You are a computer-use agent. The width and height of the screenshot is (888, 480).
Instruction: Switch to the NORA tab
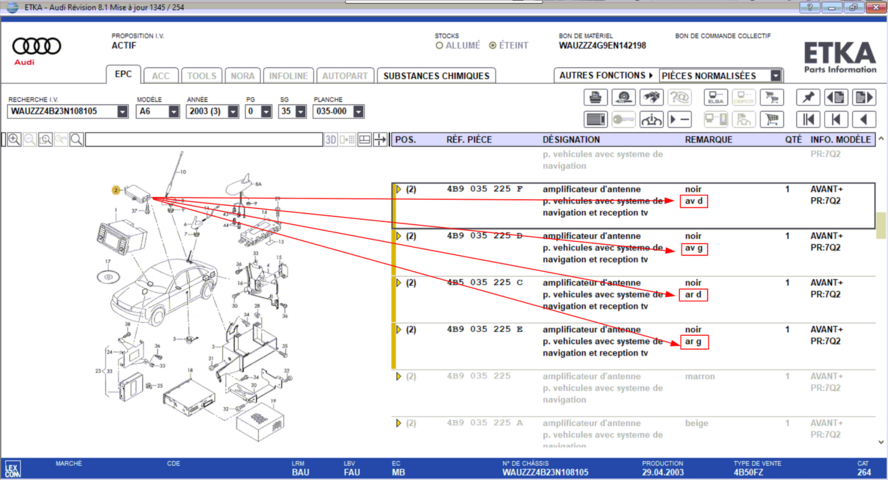click(x=242, y=76)
